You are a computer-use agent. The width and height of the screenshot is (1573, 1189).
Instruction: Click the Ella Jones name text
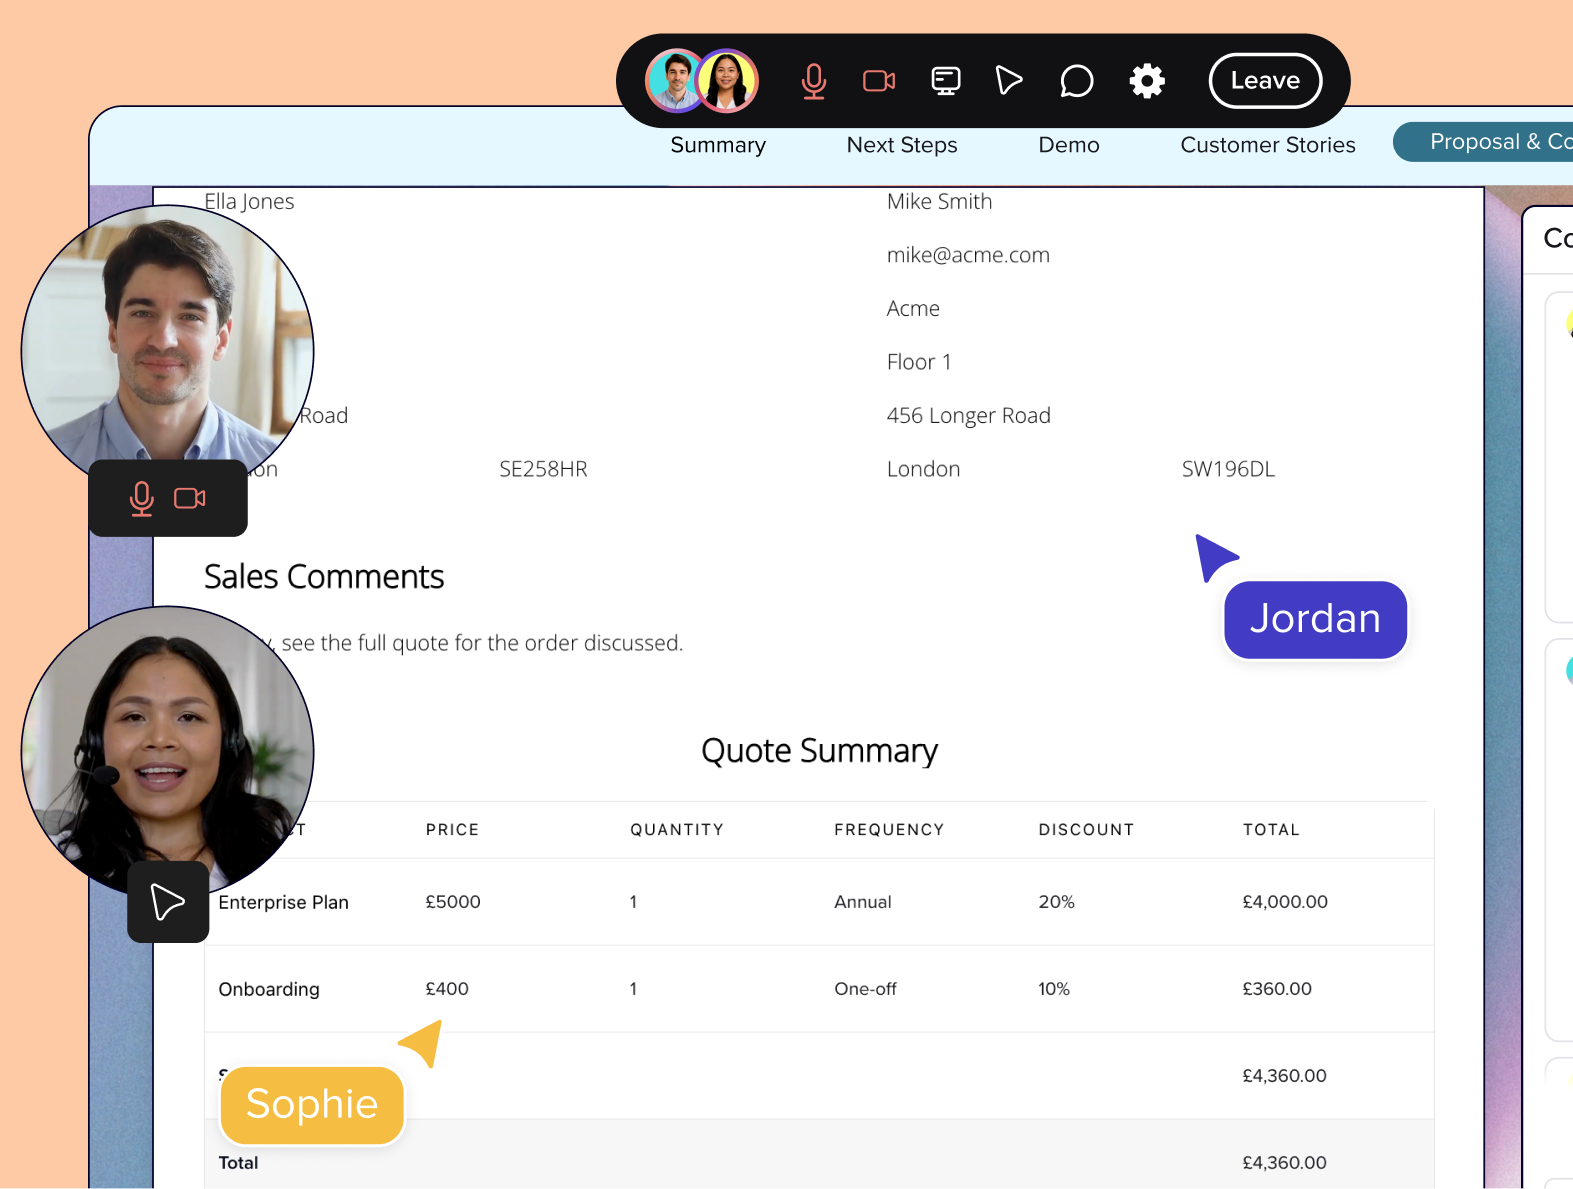tap(249, 202)
